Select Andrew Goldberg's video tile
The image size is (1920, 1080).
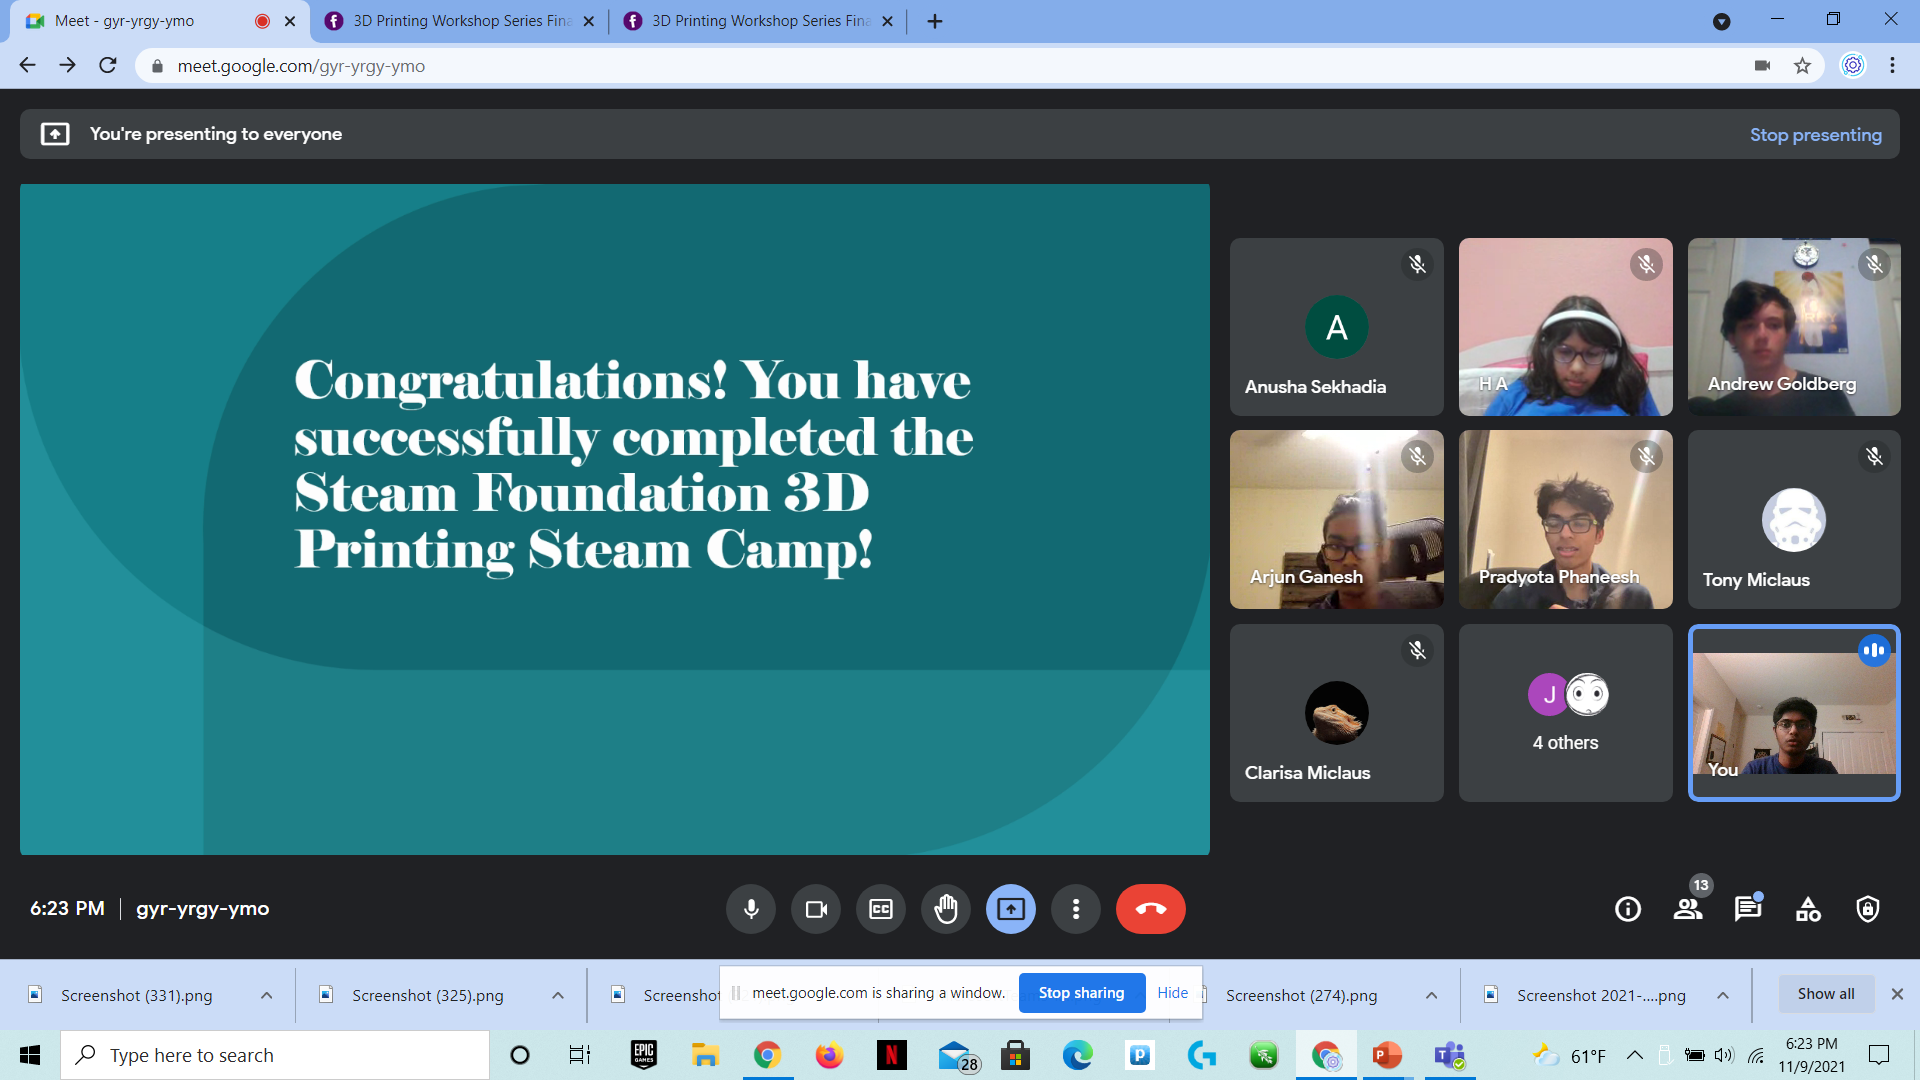pyautogui.click(x=1794, y=327)
